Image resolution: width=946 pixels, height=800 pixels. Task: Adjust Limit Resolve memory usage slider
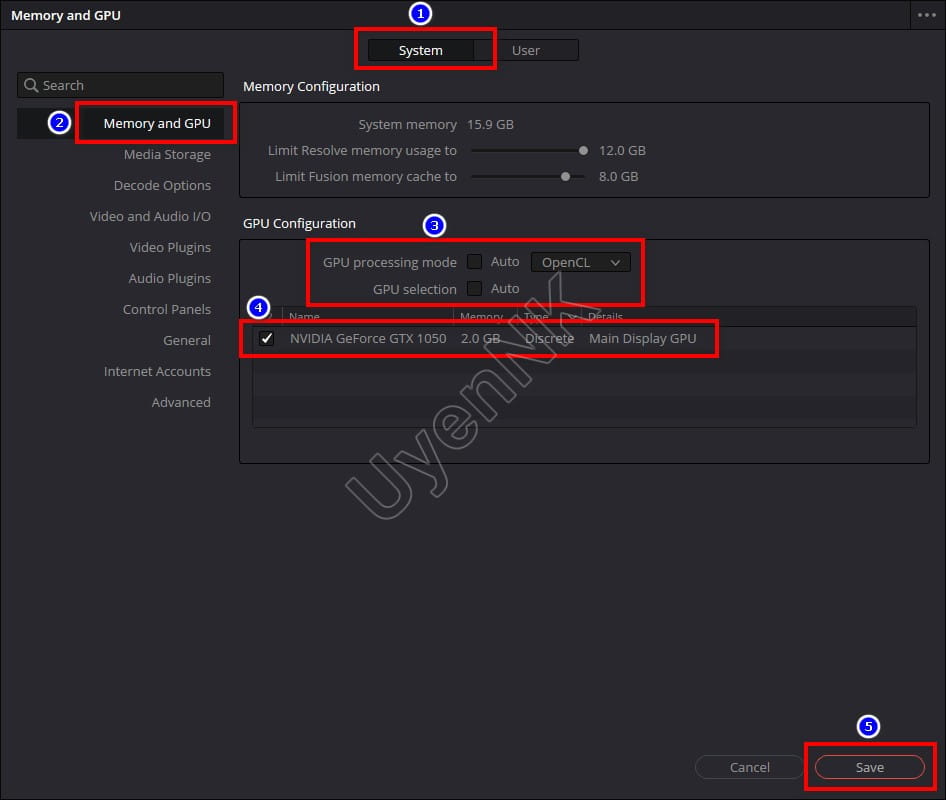pyautogui.click(x=583, y=151)
